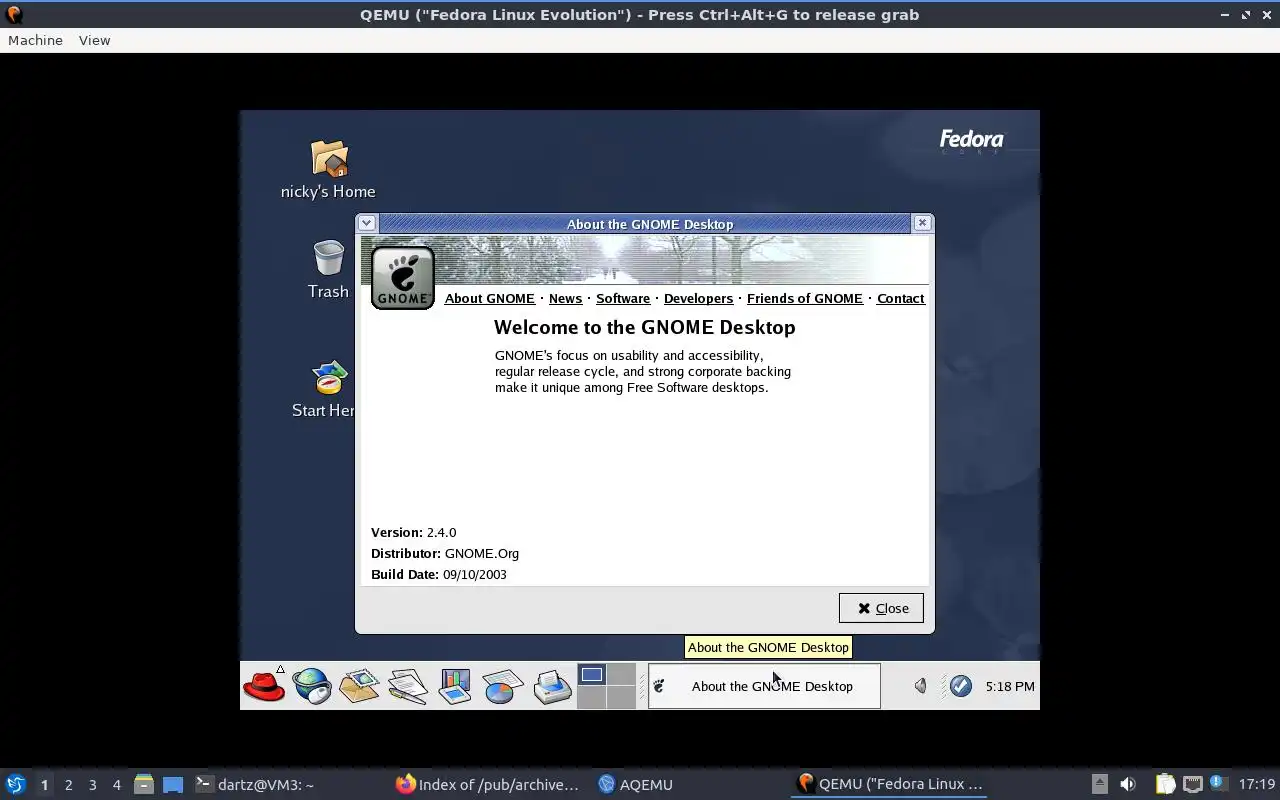The height and width of the screenshot is (800, 1280).
Task: Follow the News link
Action: [x=565, y=298]
